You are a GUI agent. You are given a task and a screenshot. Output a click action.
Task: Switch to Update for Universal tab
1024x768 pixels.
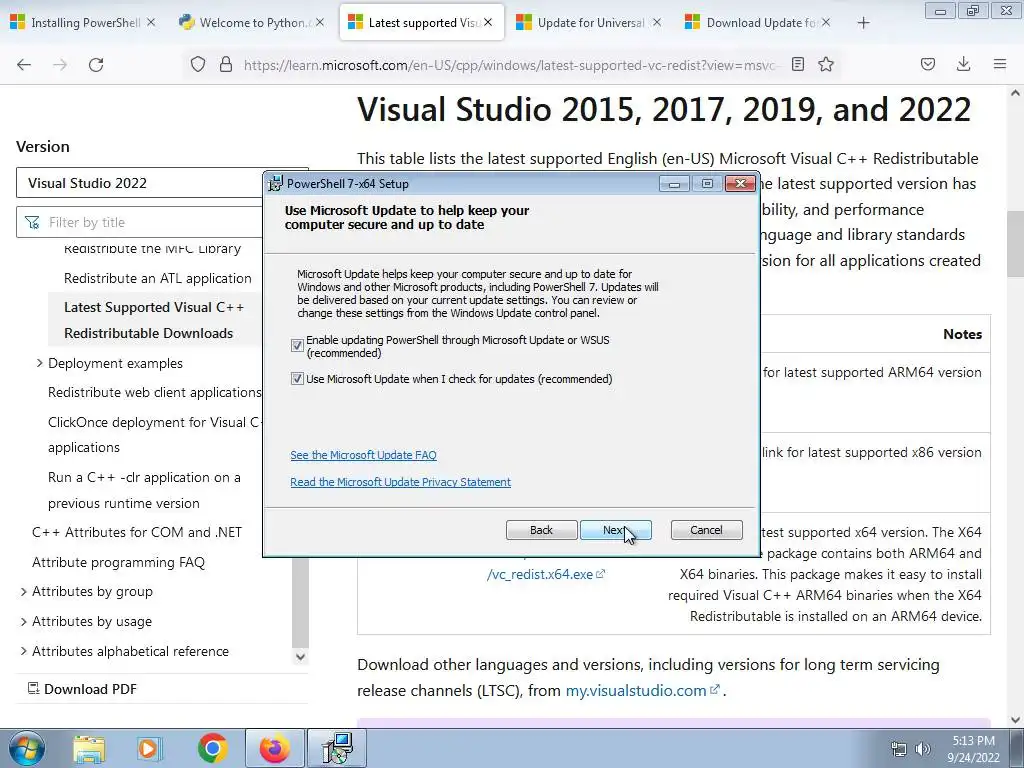click(x=591, y=22)
